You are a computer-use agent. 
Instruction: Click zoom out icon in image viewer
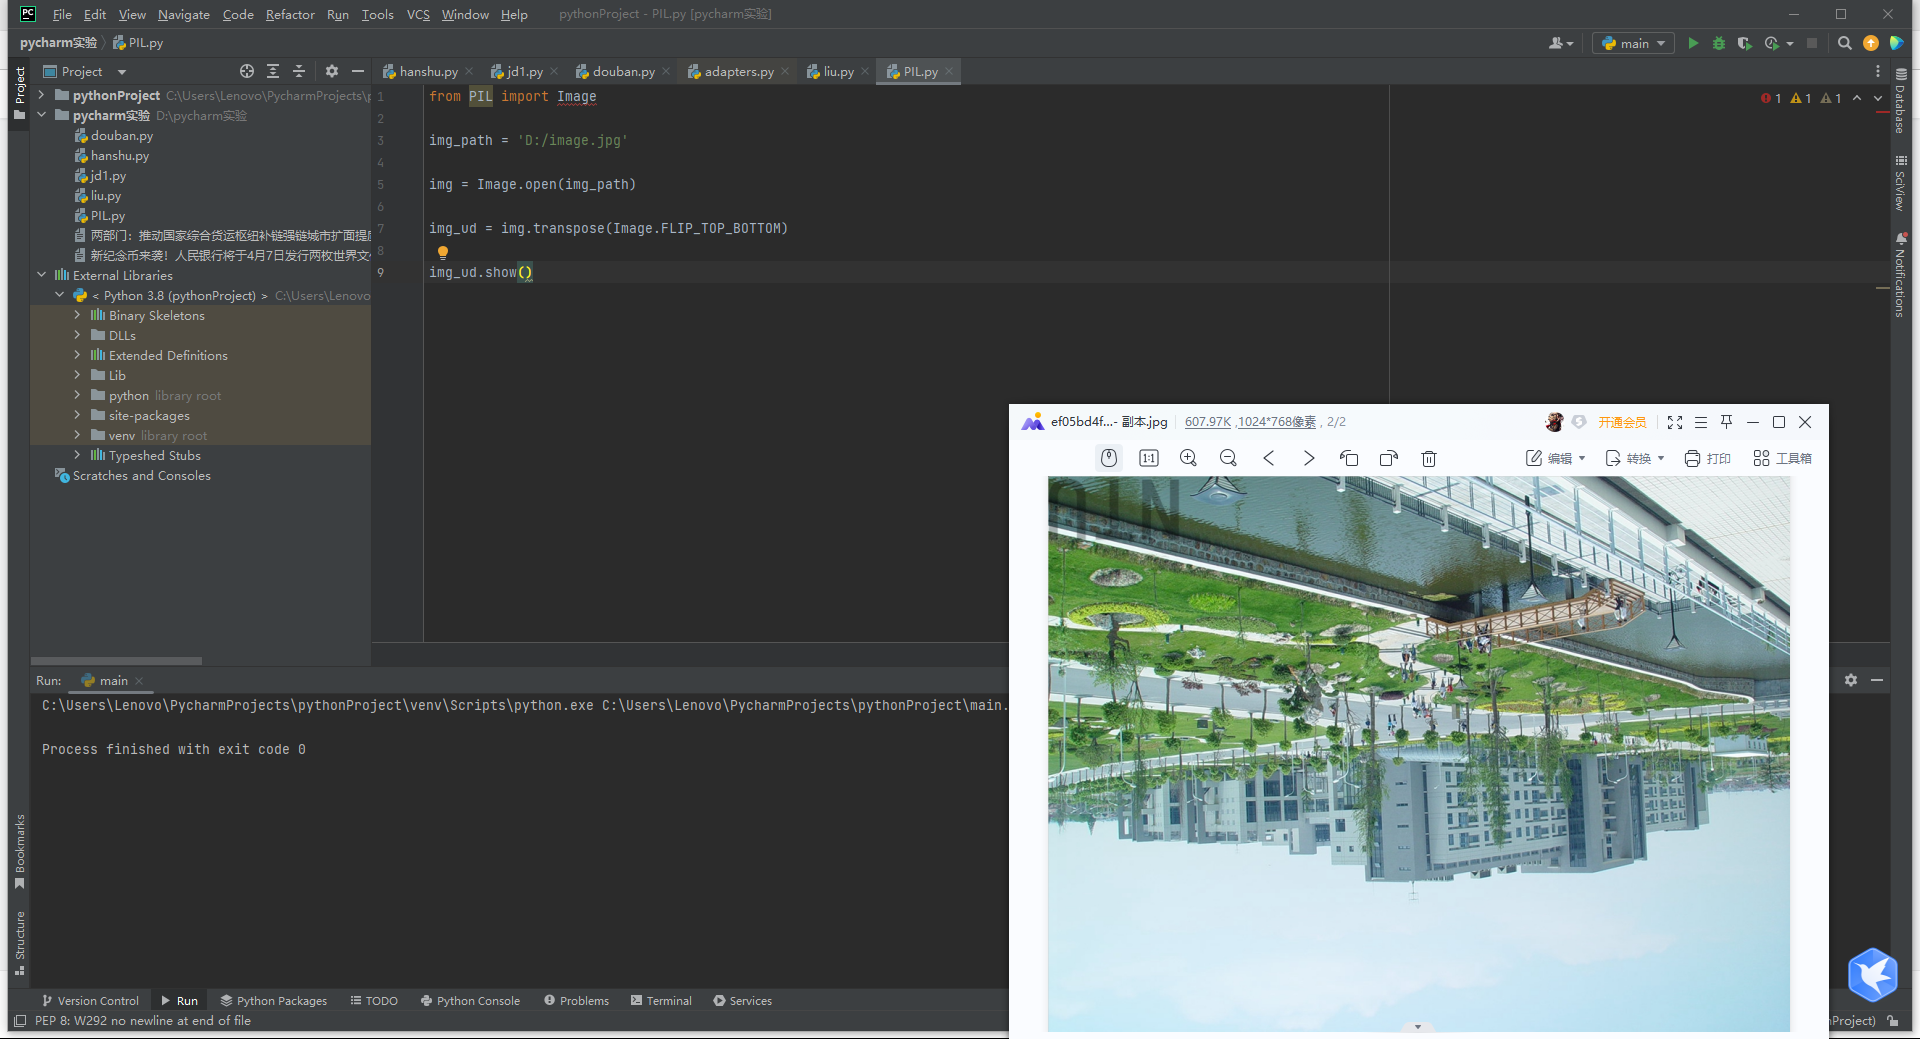pyautogui.click(x=1228, y=458)
